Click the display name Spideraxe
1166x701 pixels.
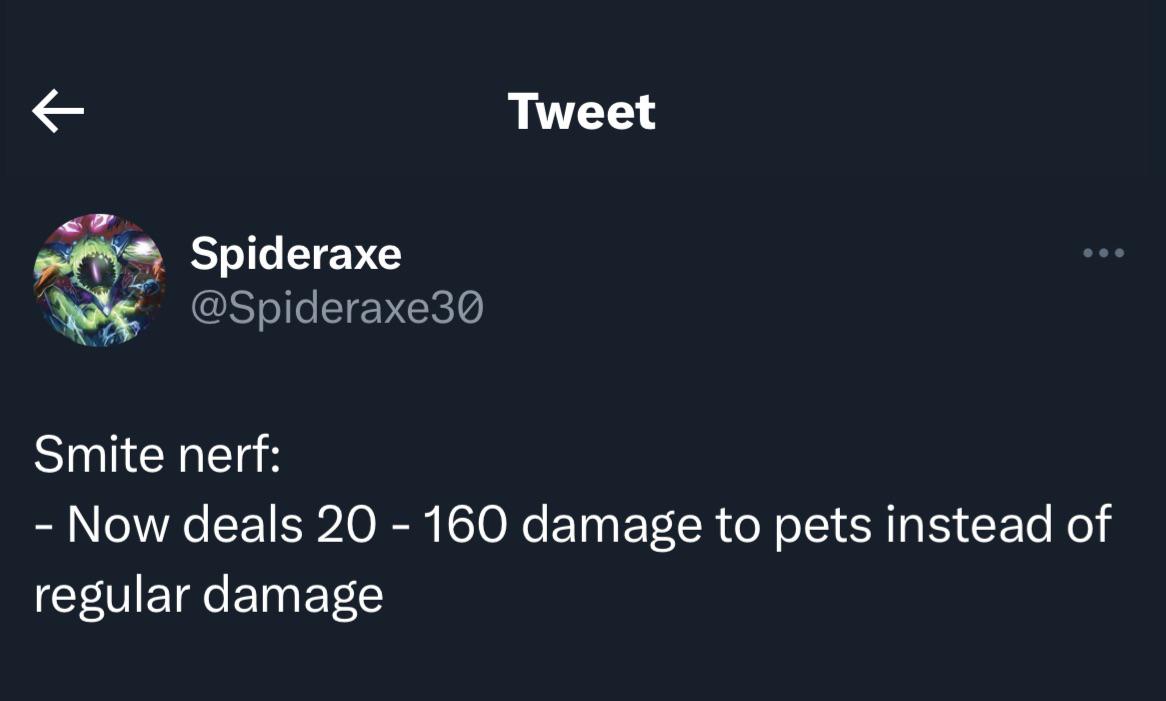(x=296, y=253)
